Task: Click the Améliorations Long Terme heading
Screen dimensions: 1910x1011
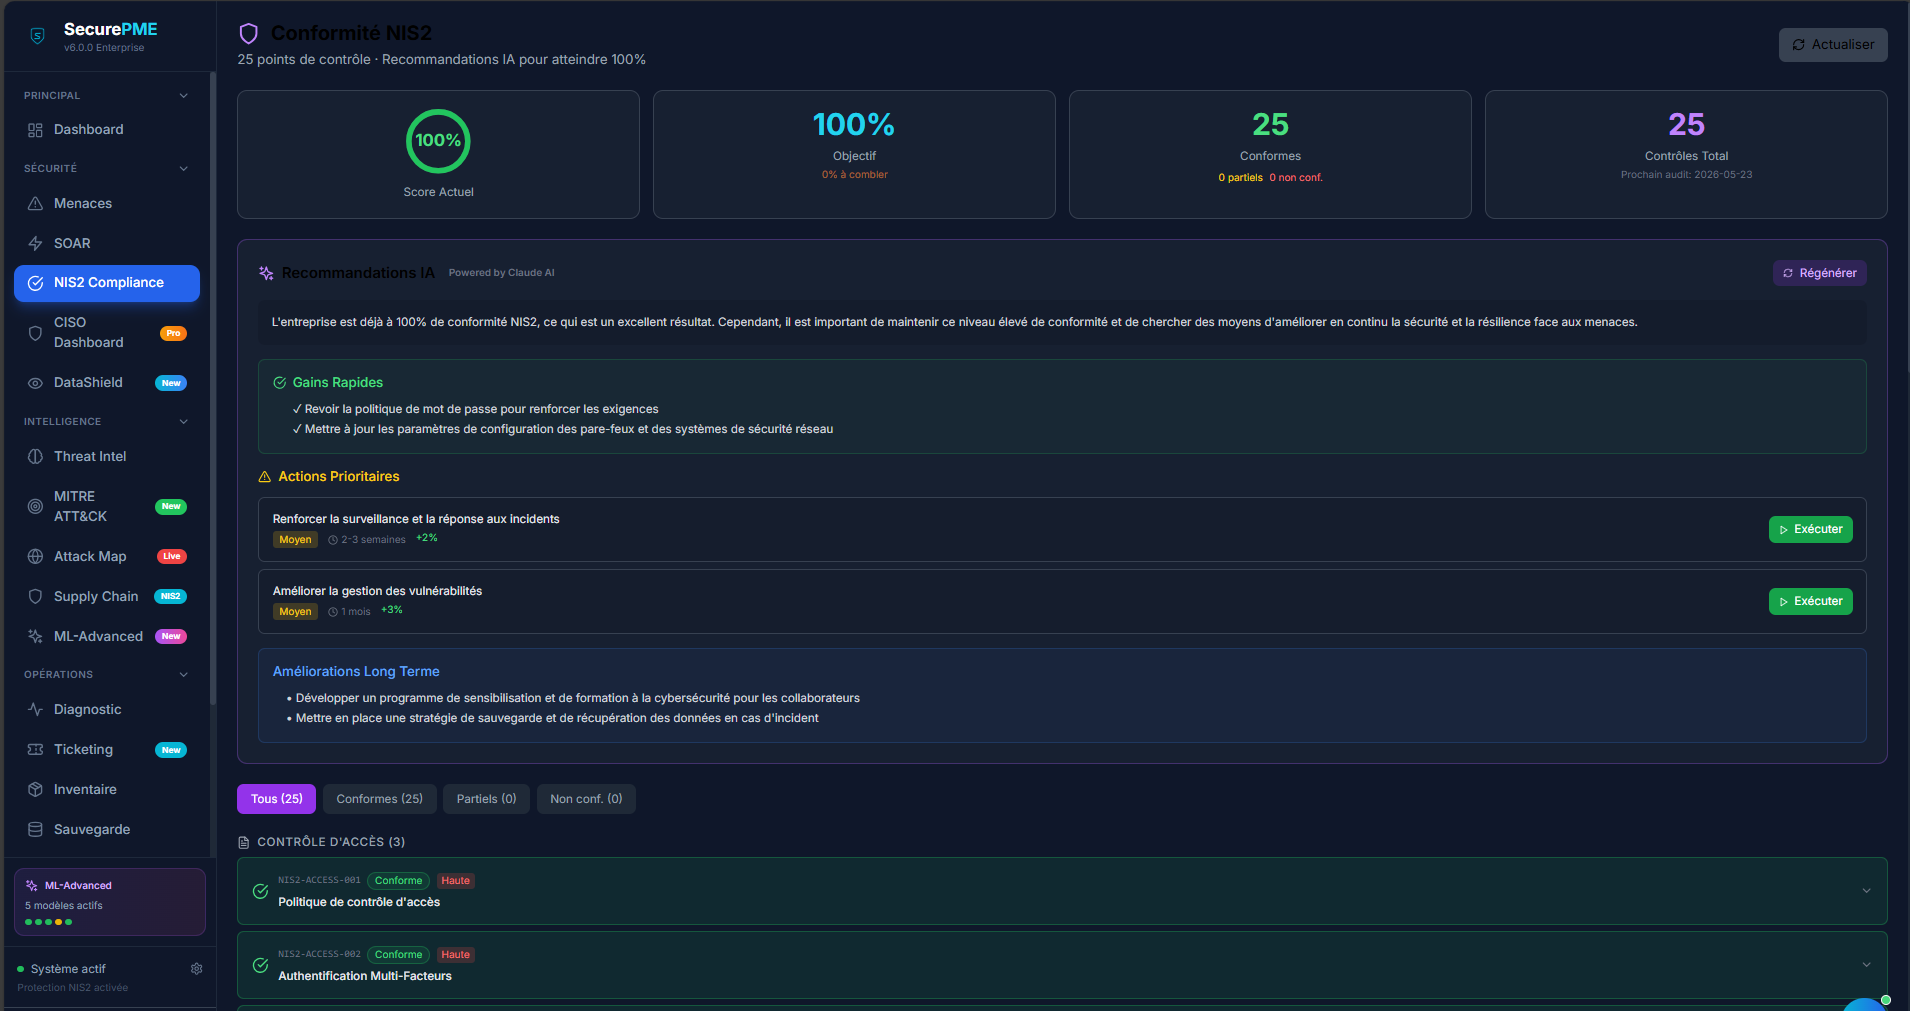Action: (x=356, y=672)
